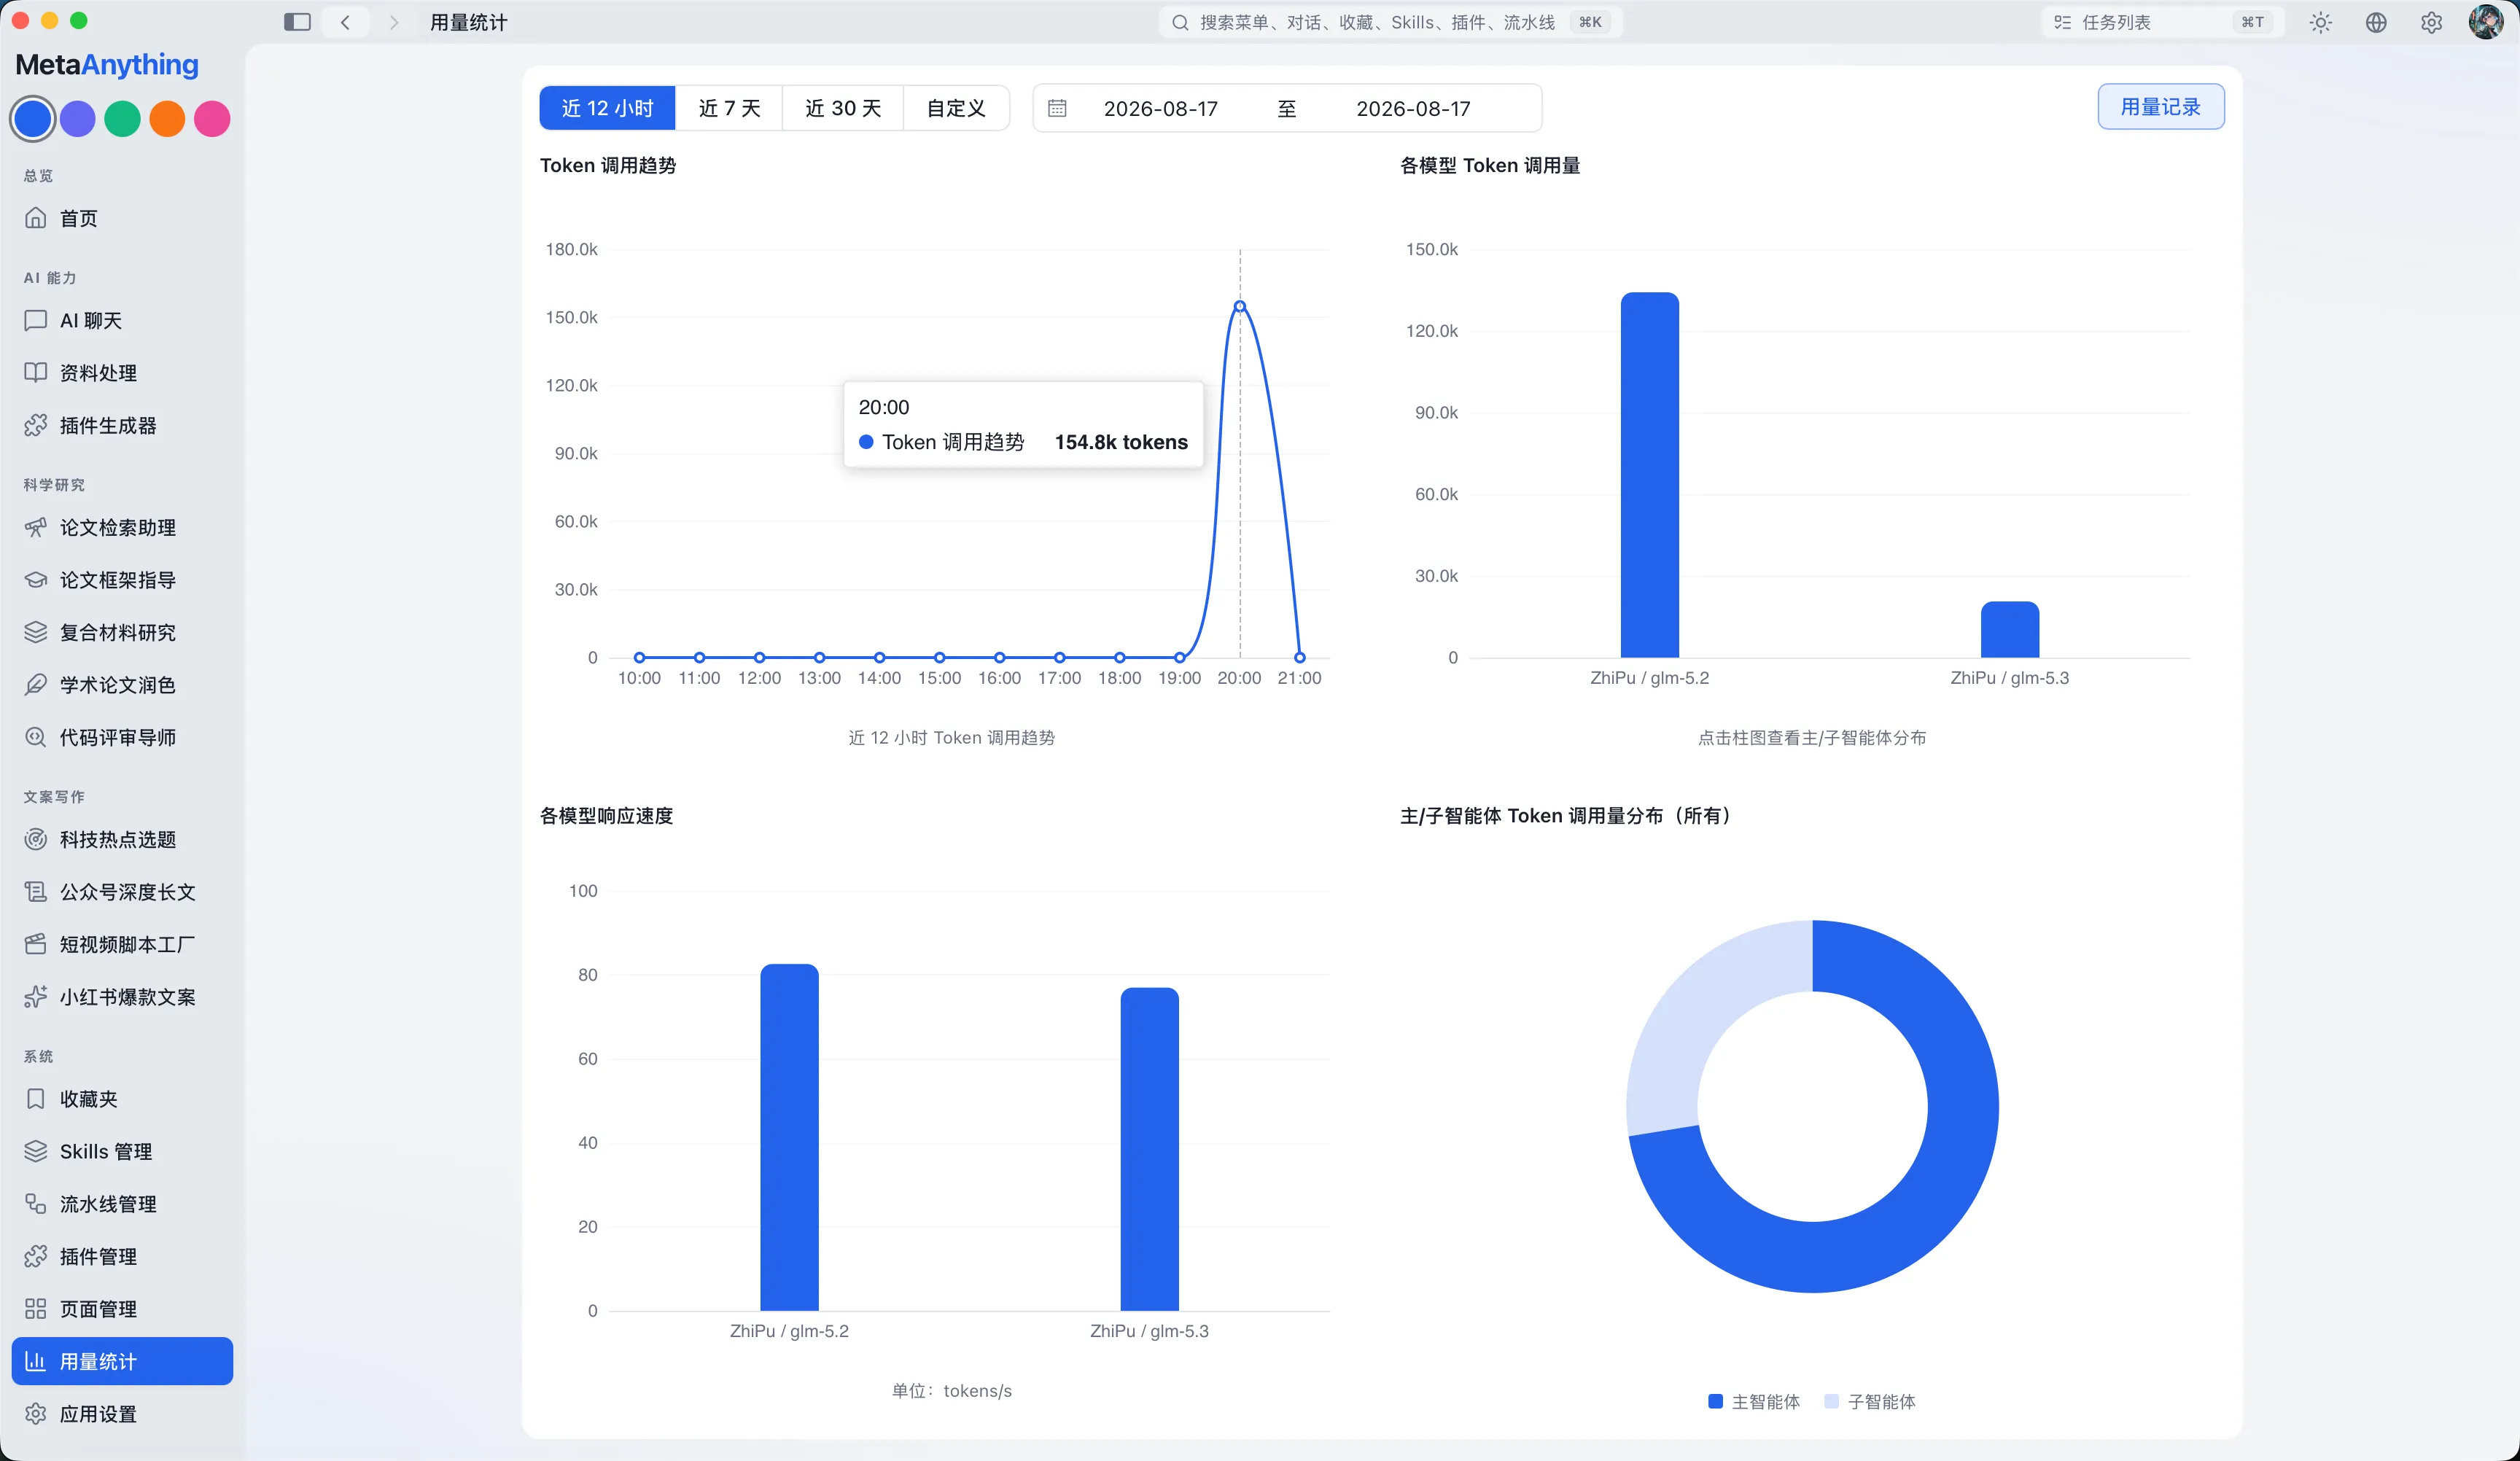This screenshot has height=1461, width=2520.
Task: Open 代码评审导师 in sidebar
Action: [x=122, y=737]
